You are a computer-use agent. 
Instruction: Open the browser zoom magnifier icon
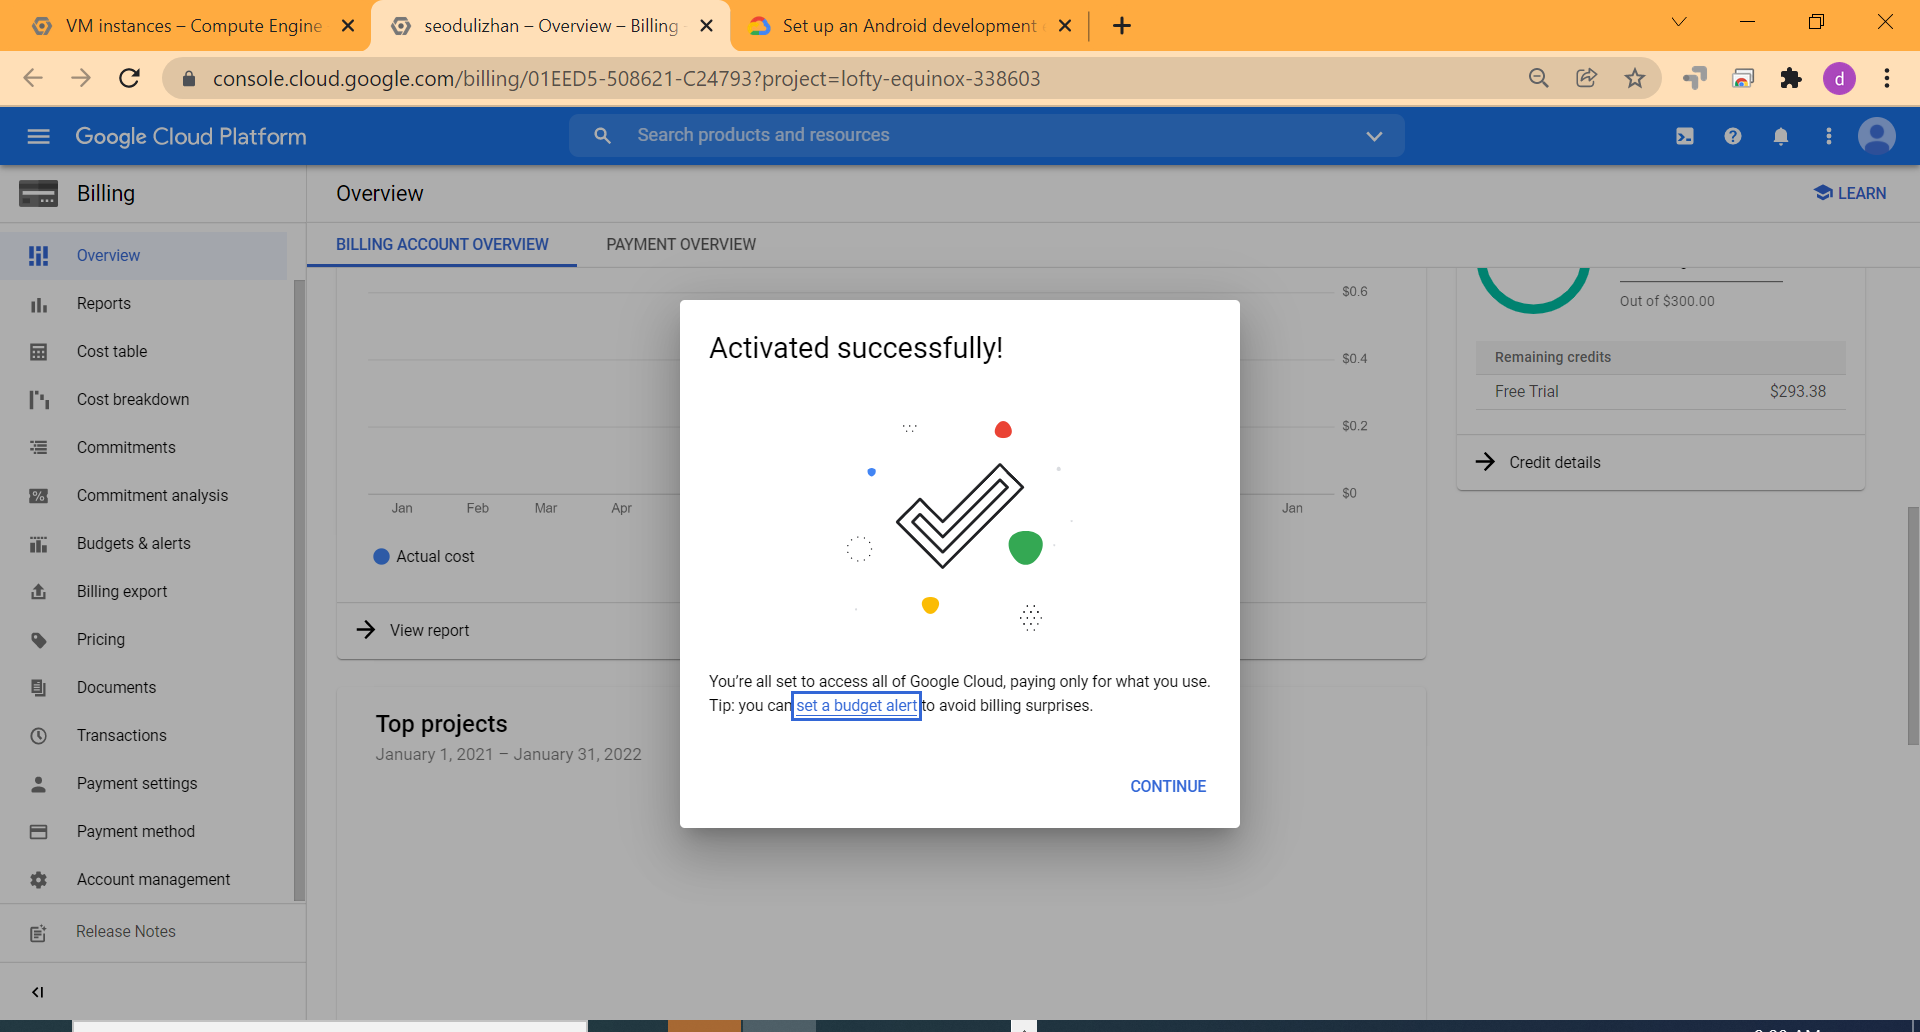point(1539,78)
